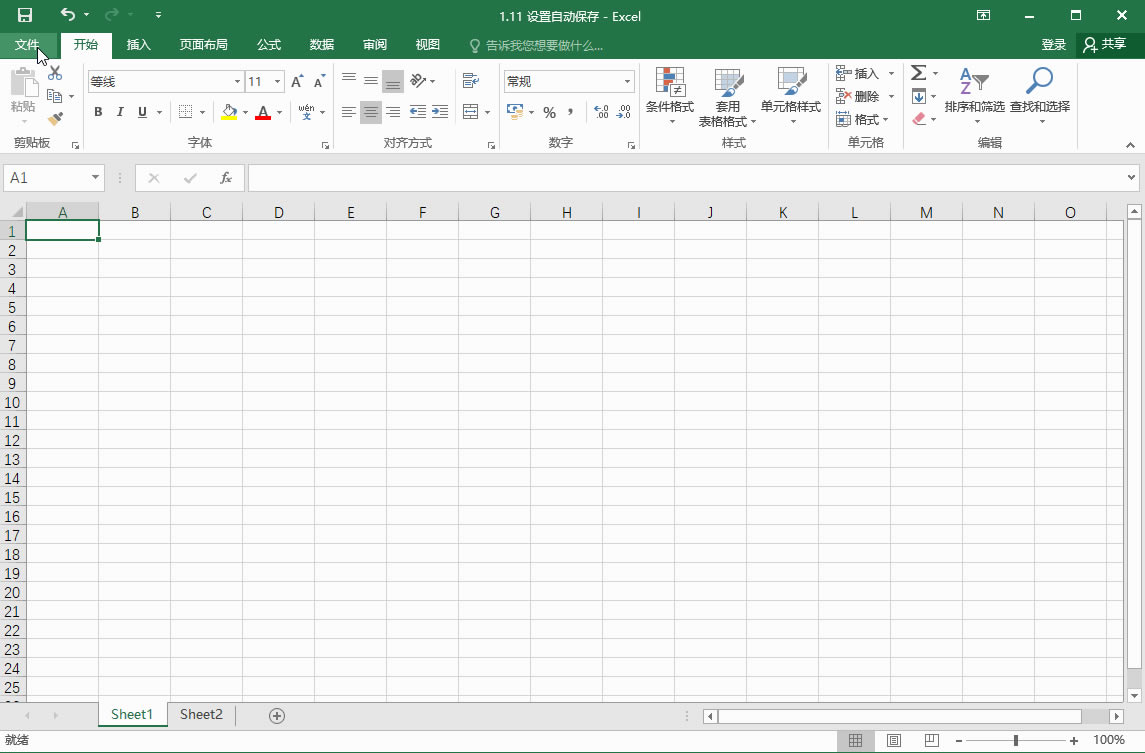Toggle italic formatting

point(120,112)
